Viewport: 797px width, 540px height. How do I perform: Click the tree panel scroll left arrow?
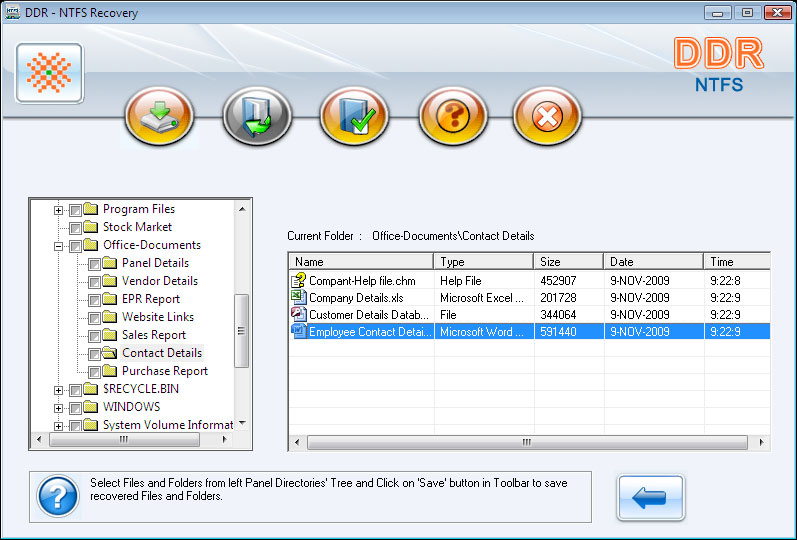tap(39, 439)
